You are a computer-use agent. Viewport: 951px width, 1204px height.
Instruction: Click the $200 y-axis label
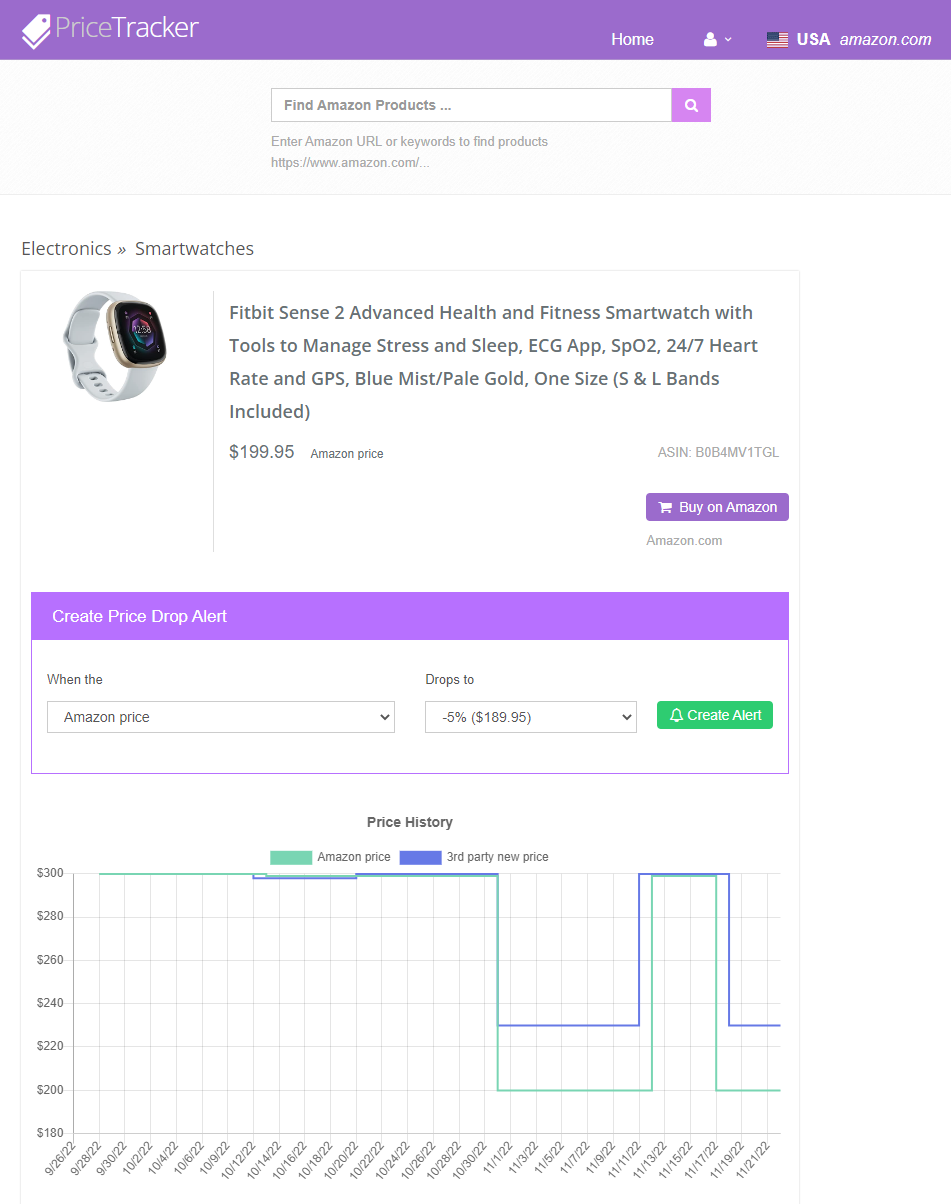click(50, 1090)
